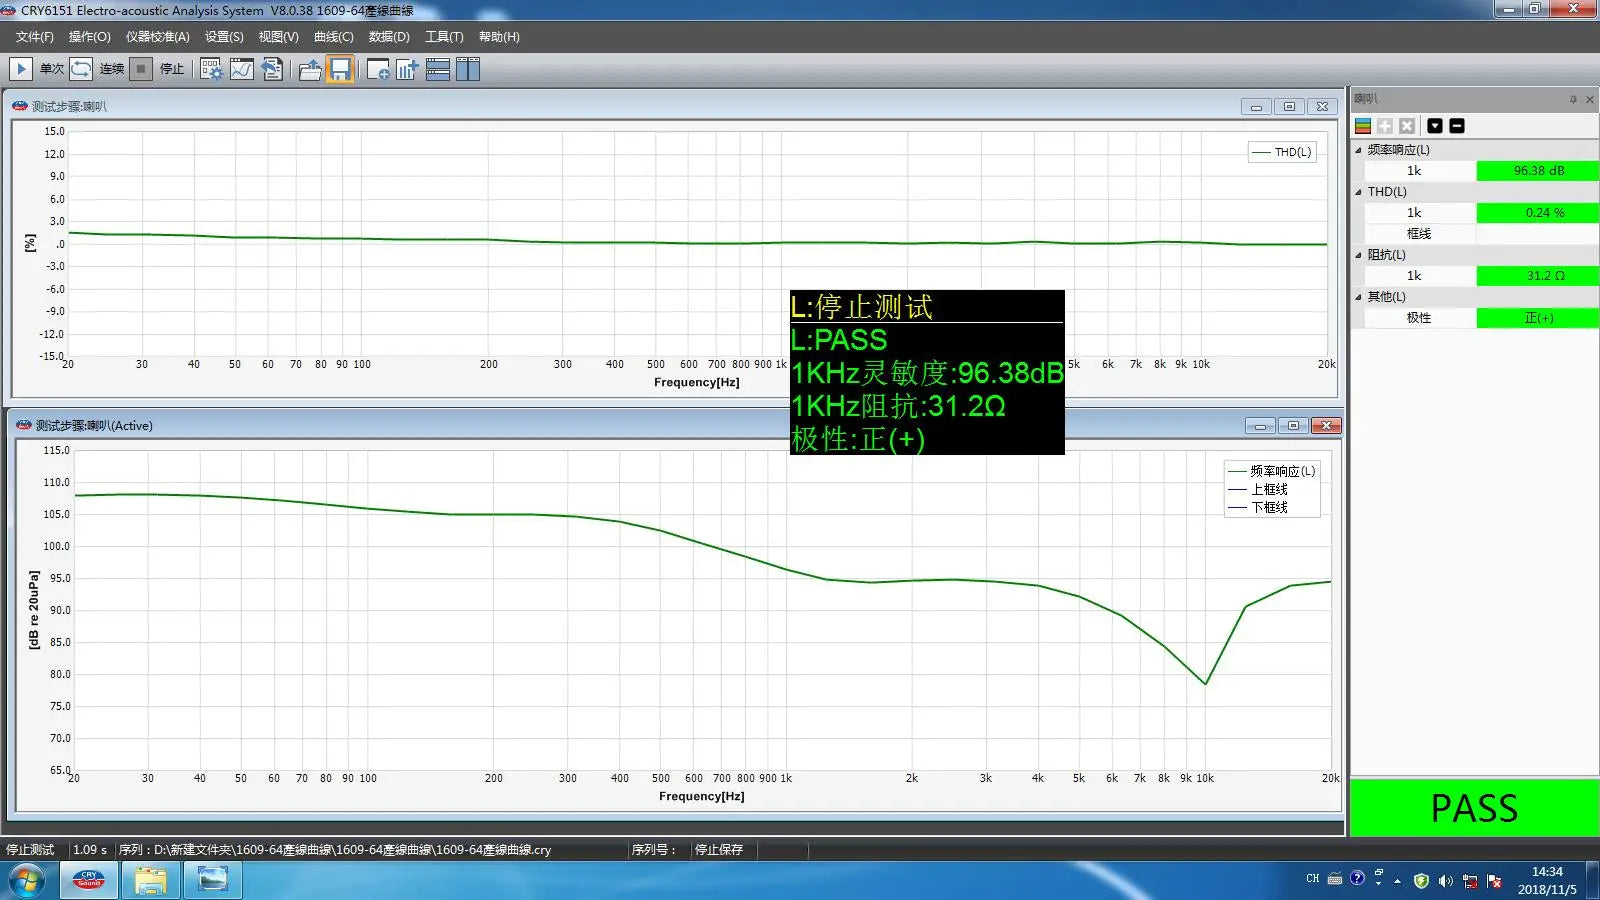This screenshot has width=1600, height=900.
Task: Open the curve graph window icon
Action: 242,69
